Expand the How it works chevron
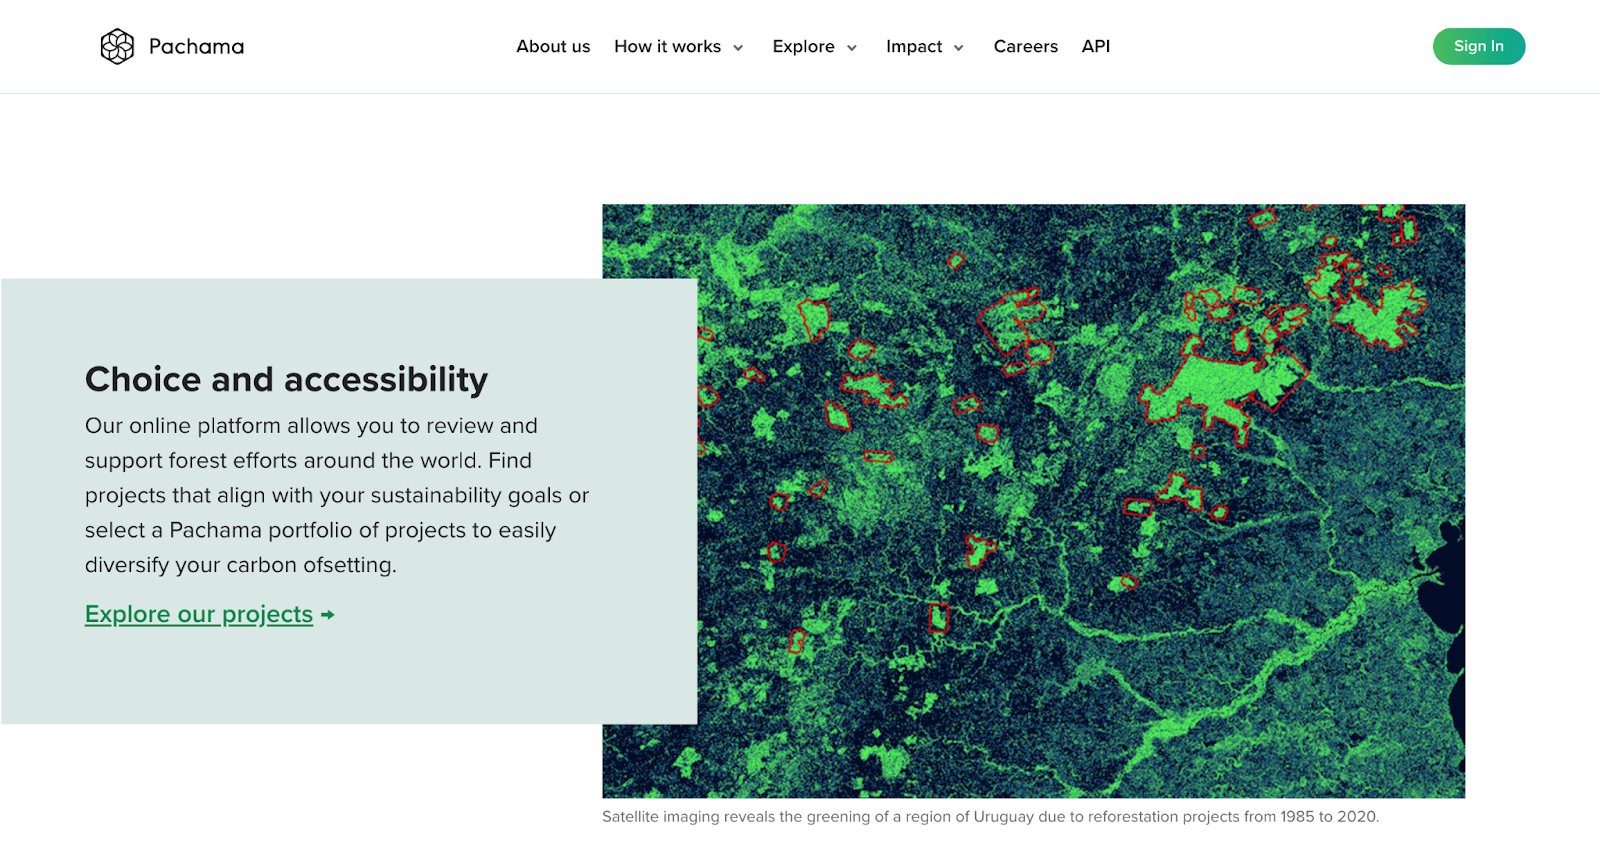 (x=738, y=48)
